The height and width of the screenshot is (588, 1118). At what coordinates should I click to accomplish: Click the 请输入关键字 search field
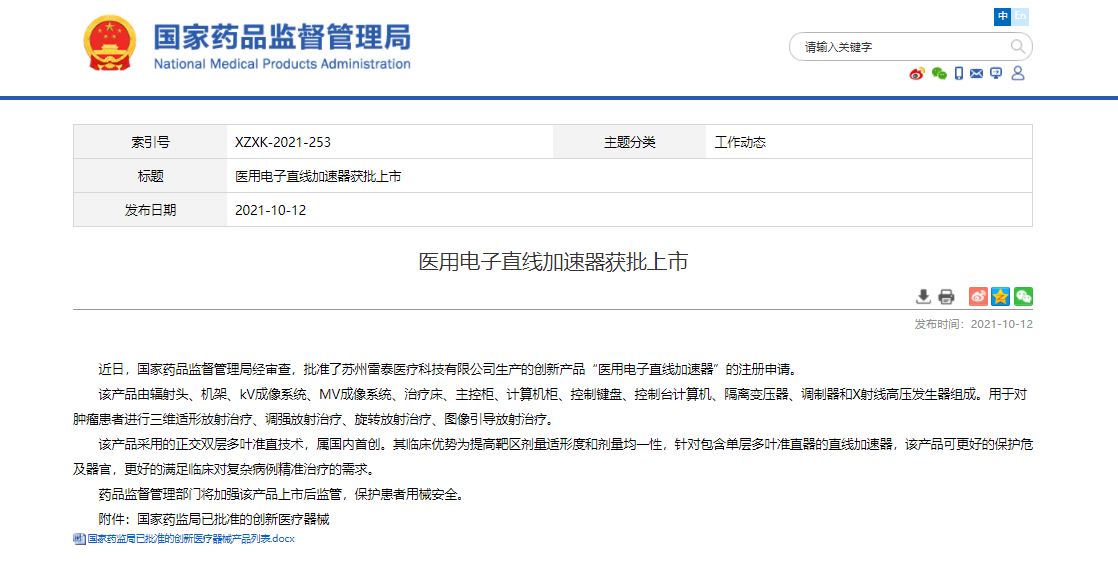(900, 47)
